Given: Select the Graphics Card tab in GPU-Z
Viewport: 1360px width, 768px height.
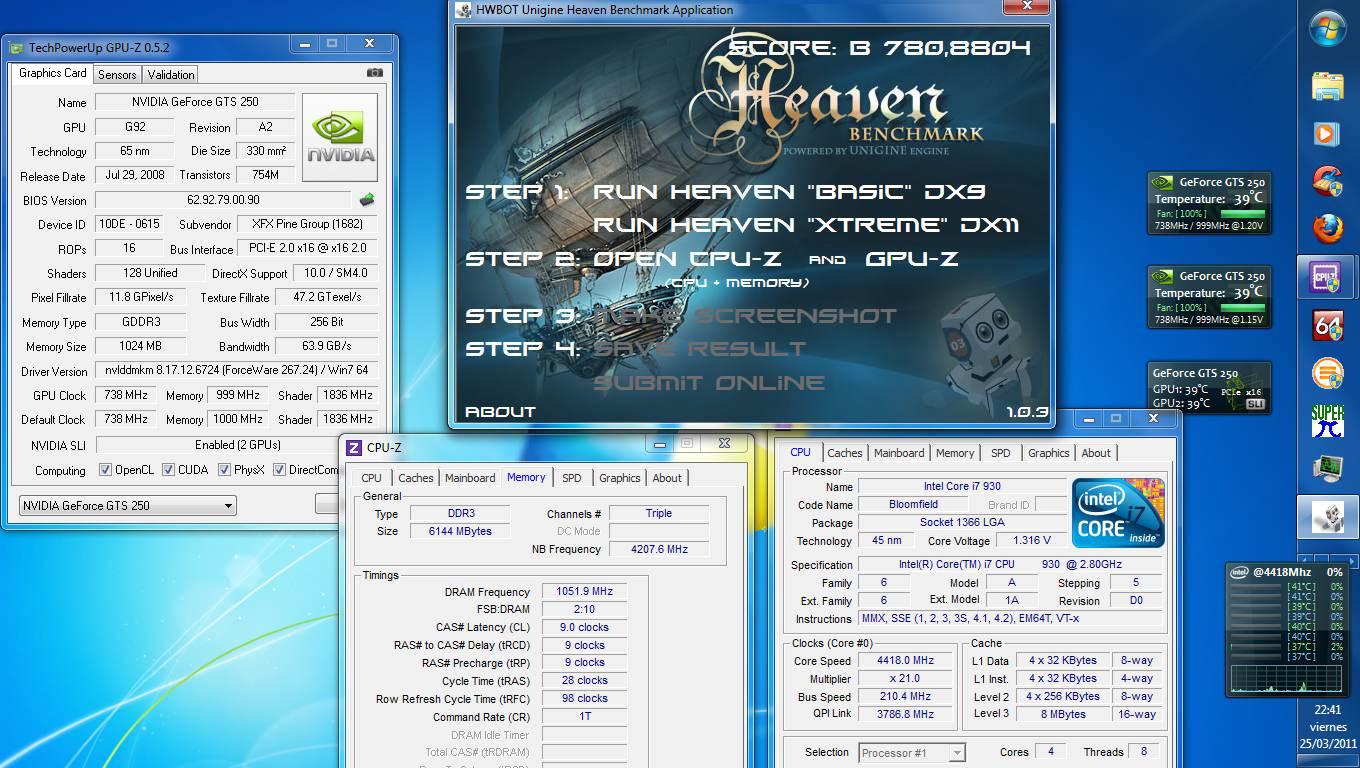Looking at the screenshot, I should pos(53,73).
